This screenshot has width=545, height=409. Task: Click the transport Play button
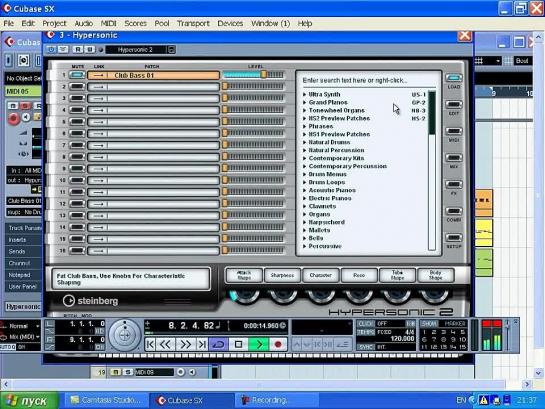point(259,344)
